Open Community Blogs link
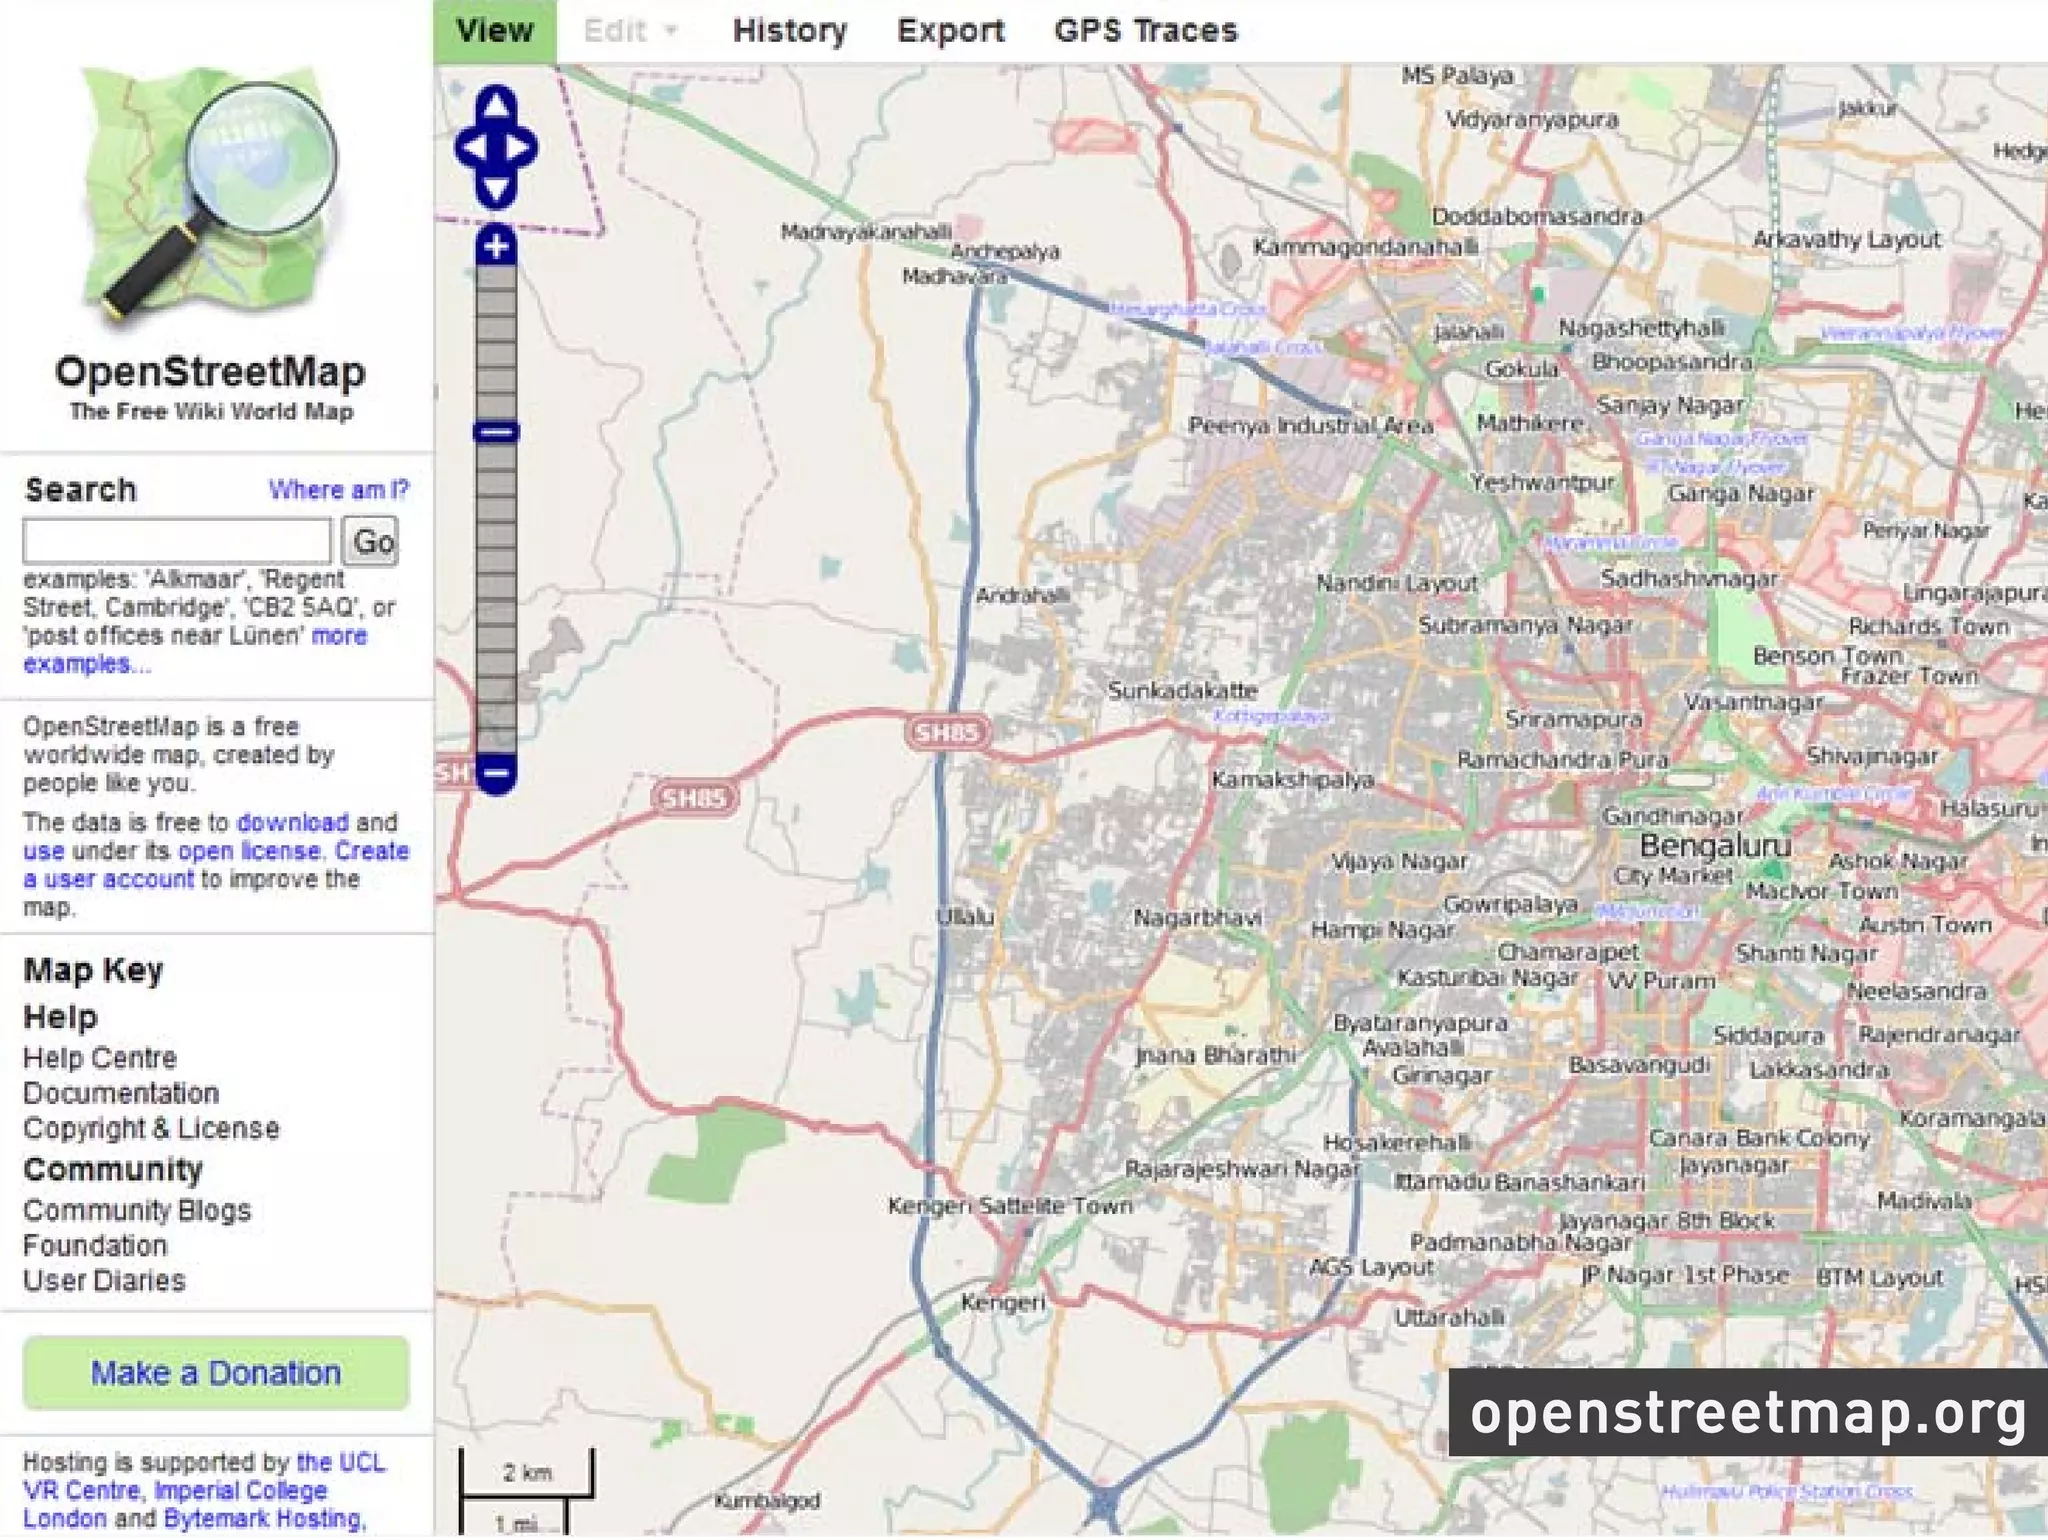This screenshot has width=2048, height=1540. (x=137, y=1210)
